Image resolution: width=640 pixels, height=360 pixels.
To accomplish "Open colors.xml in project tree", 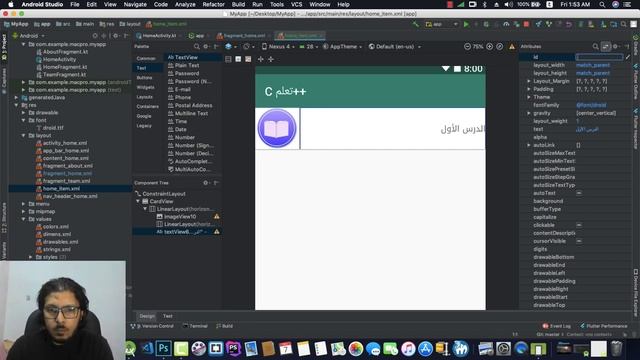I will tap(56, 227).
